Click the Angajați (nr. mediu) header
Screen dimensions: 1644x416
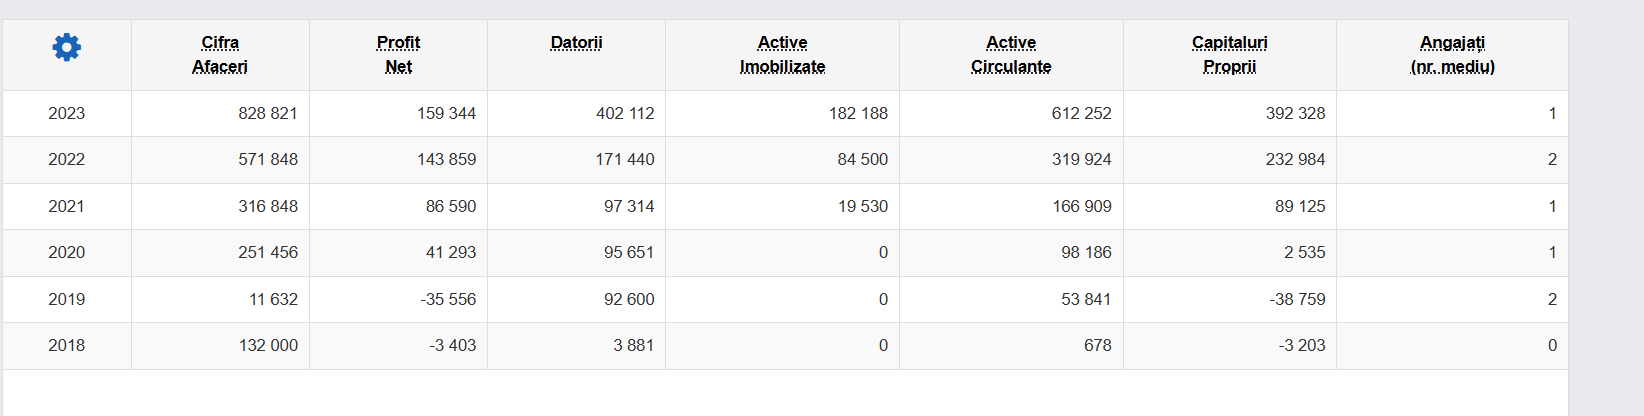[x=1452, y=54]
